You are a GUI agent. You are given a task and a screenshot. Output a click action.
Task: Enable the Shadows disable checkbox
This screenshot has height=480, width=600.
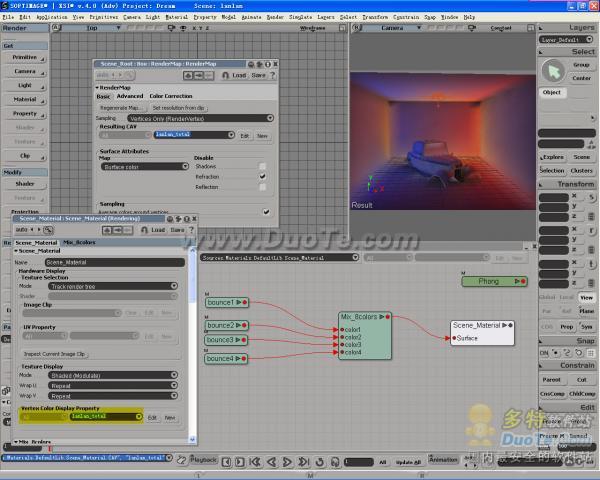pos(263,166)
